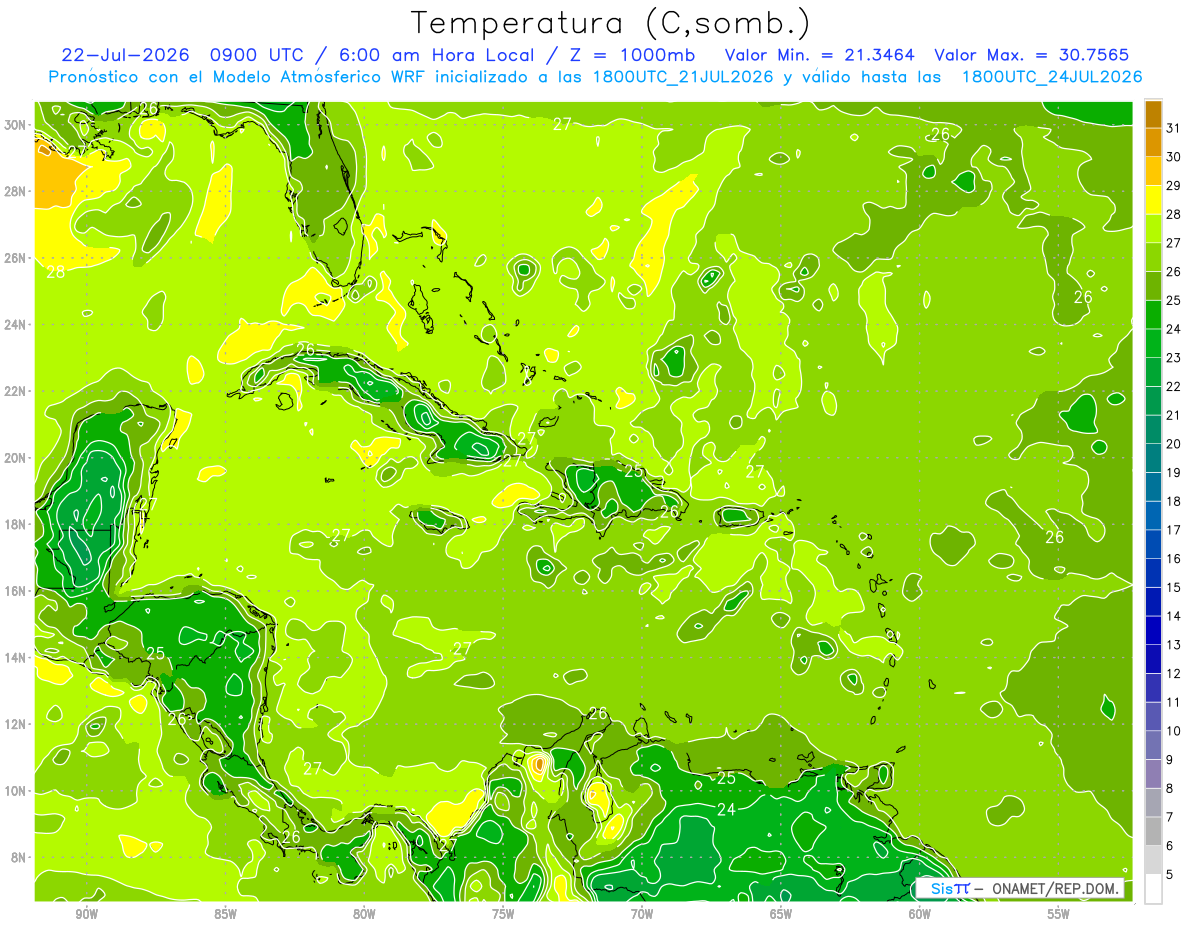Image resolution: width=1200 pixels, height=927 pixels.
Task: Click the 24N latitude label
Action: [x=17, y=324]
